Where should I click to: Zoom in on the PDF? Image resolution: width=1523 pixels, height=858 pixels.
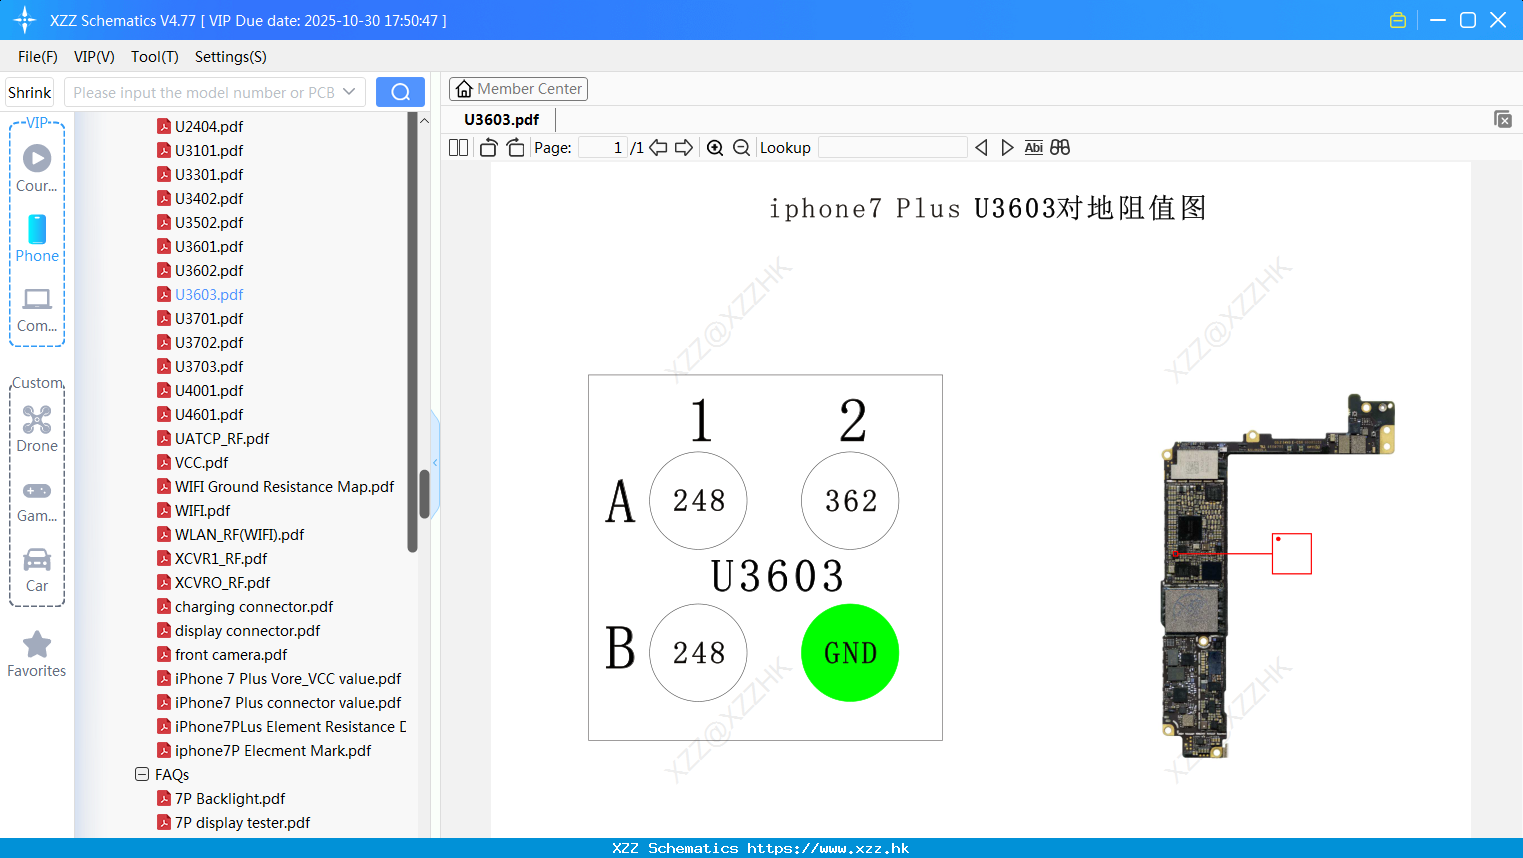pyautogui.click(x=715, y=147)
